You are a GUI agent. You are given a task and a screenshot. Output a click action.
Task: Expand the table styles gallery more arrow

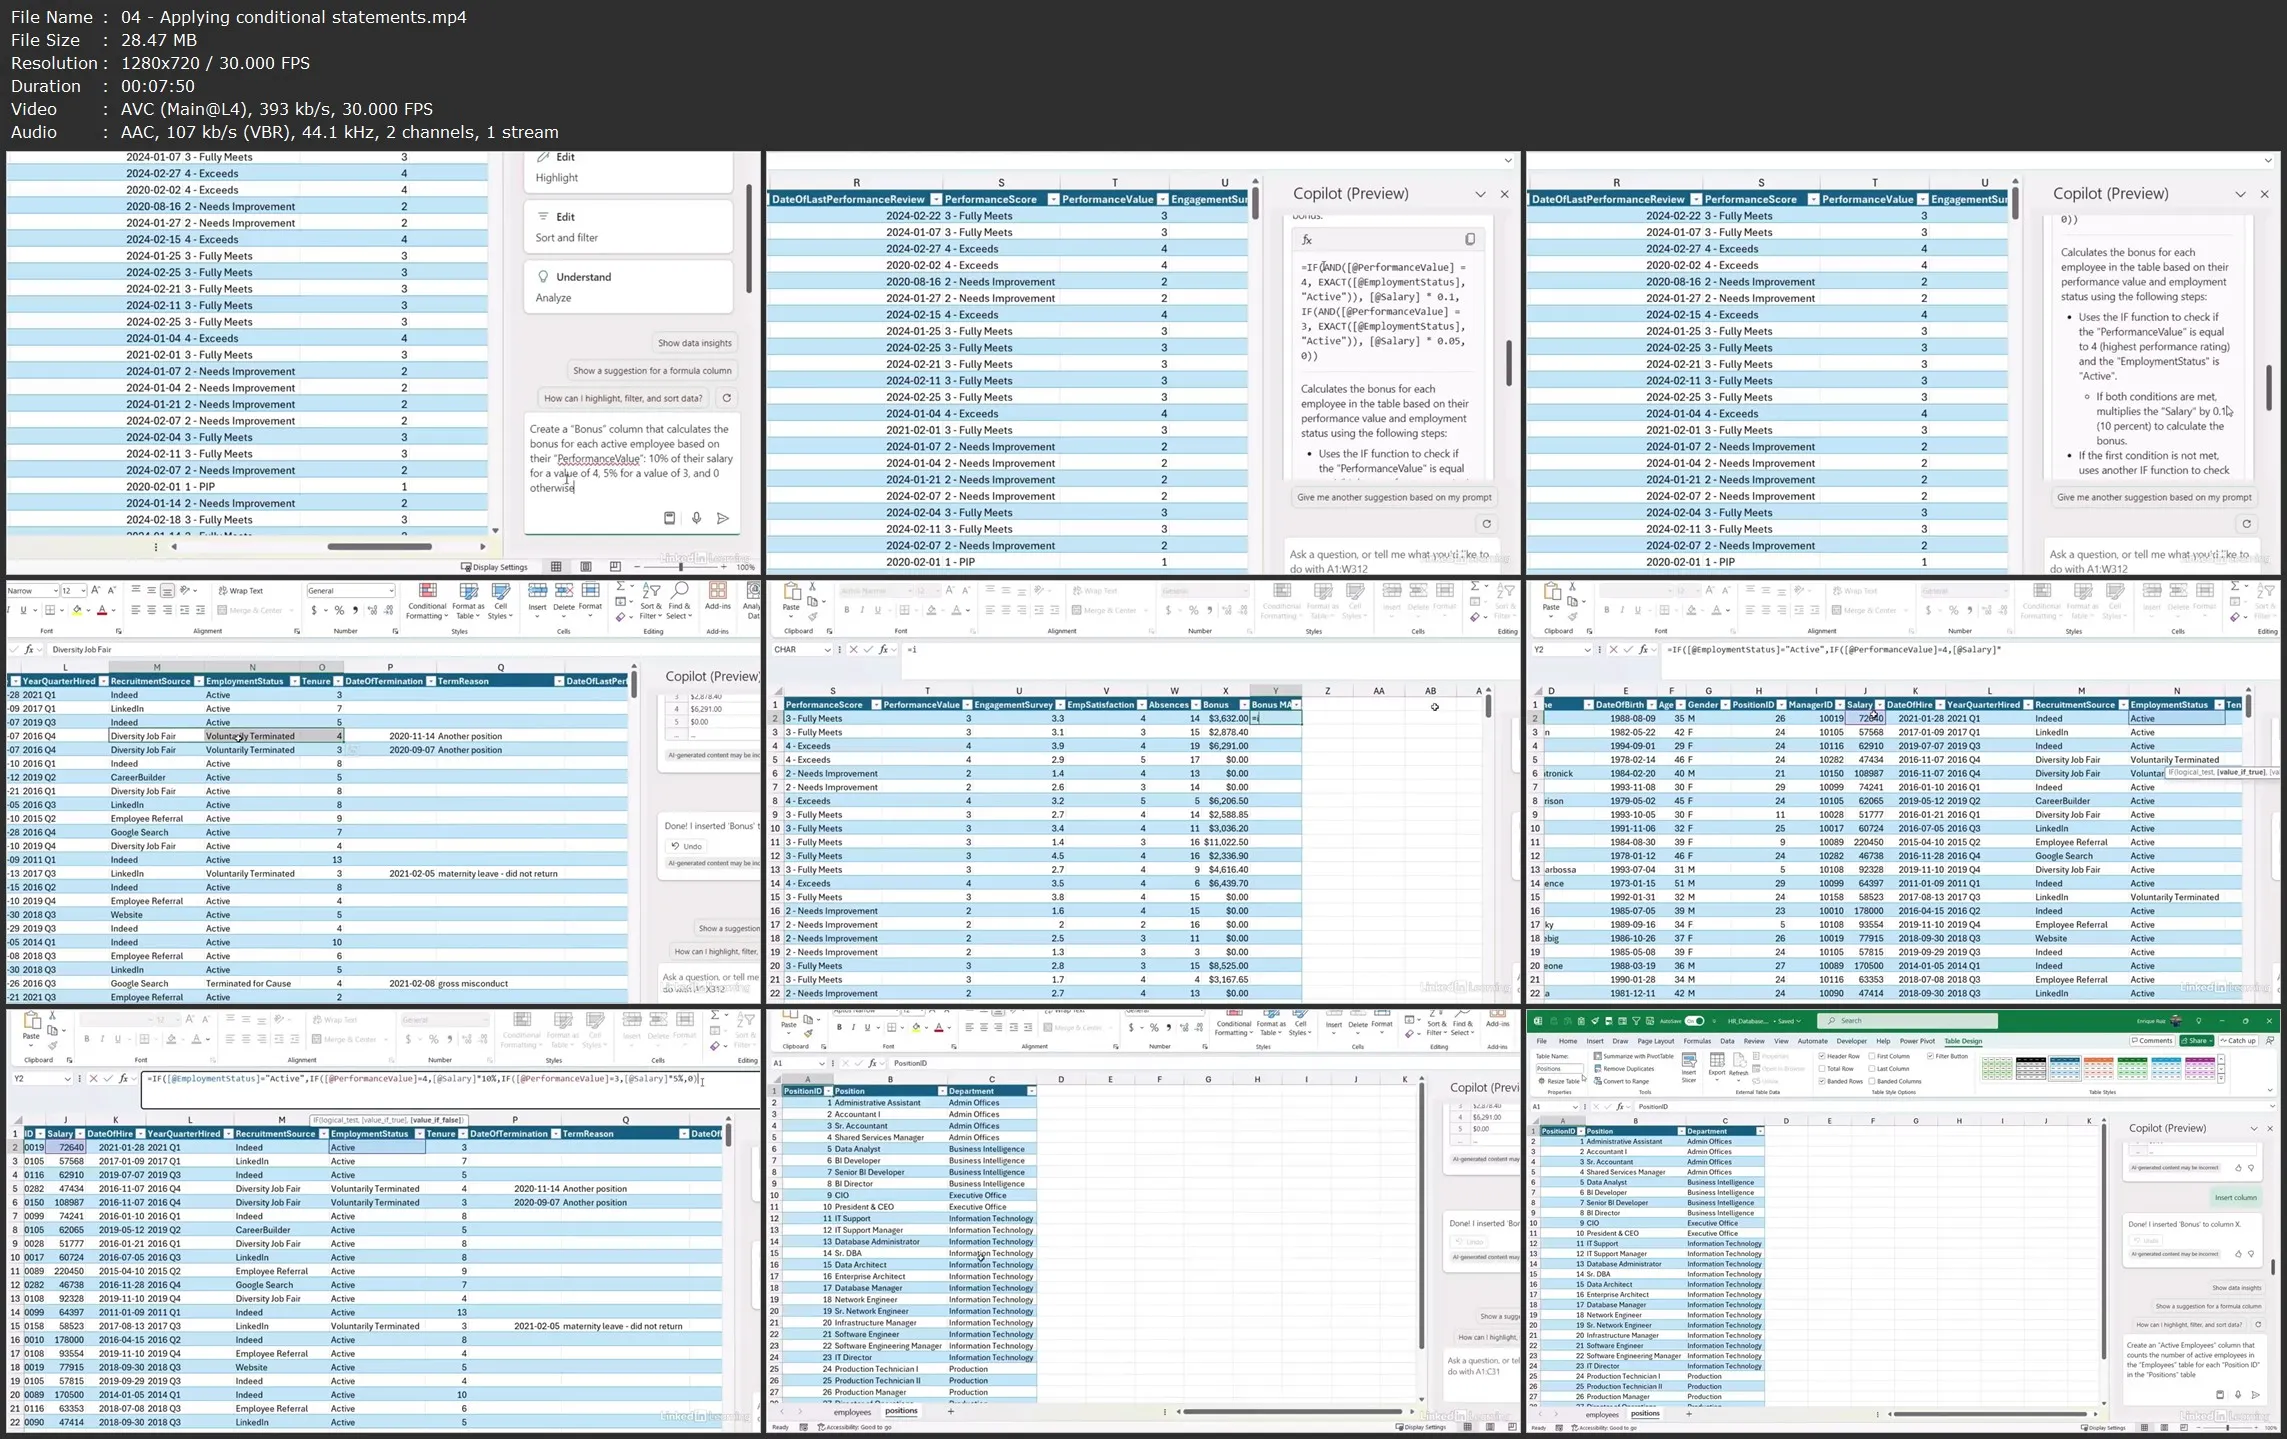[2221, 1079]
